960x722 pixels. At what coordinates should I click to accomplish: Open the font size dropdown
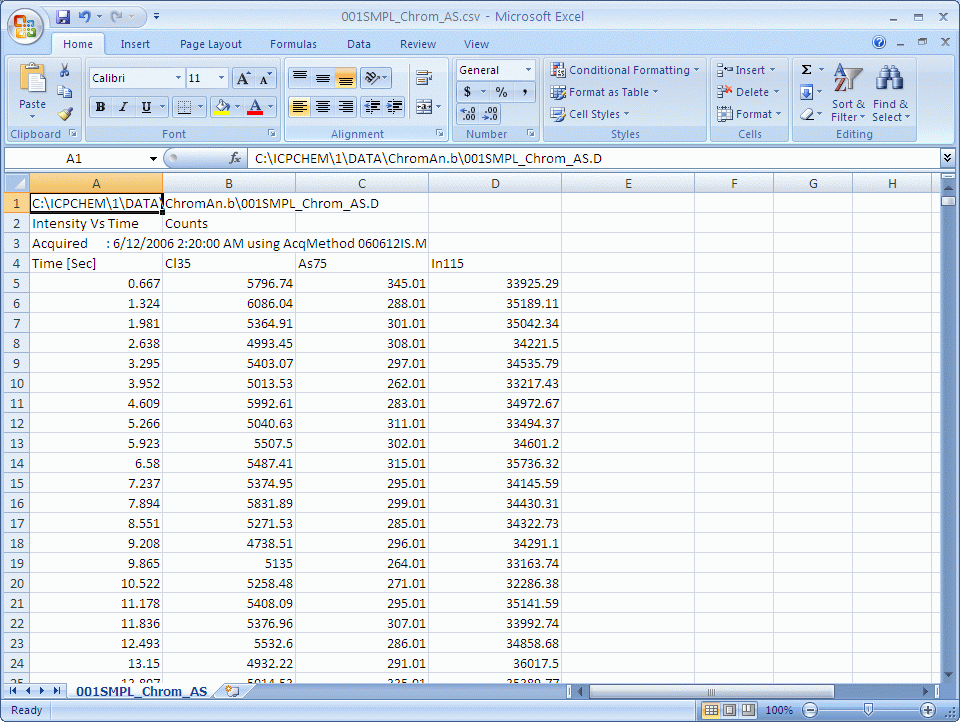tap(221, 78)
